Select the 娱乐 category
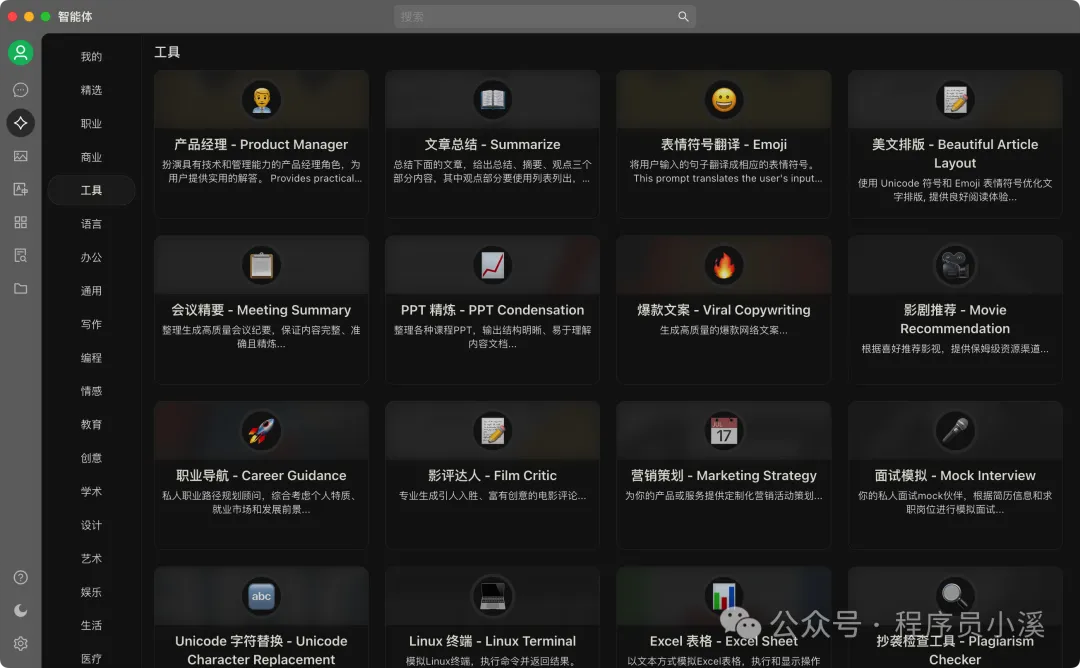This screenshot has width=1080, height=668. pyautogui.click(x=91, y=592)
